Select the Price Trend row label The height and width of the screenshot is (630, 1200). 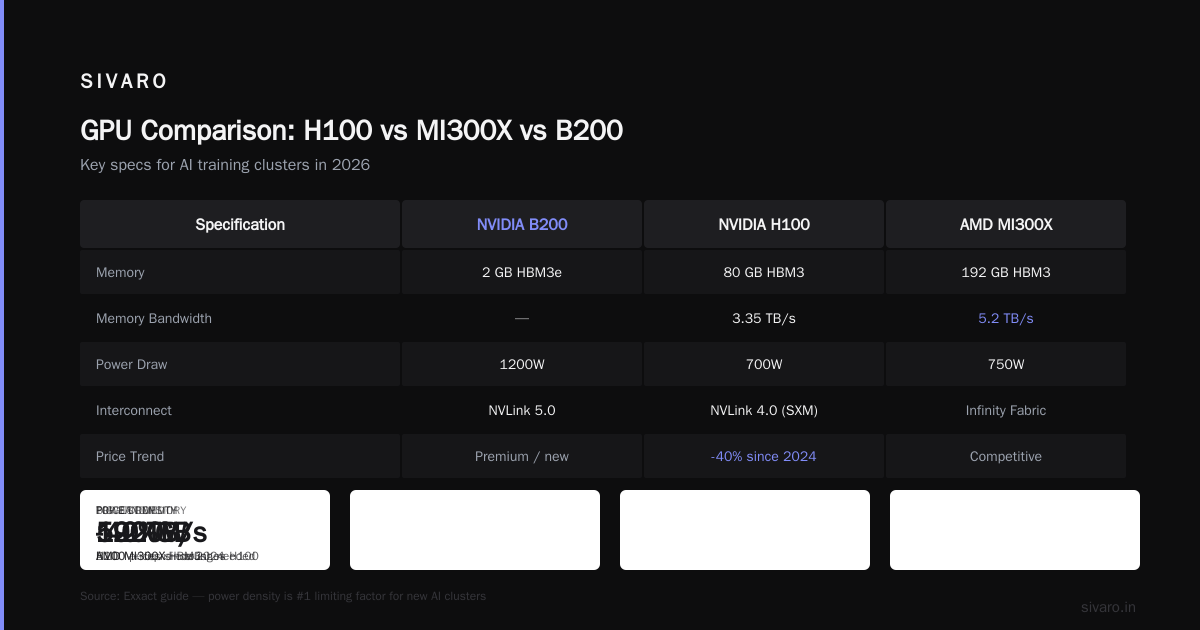(130, 456)
